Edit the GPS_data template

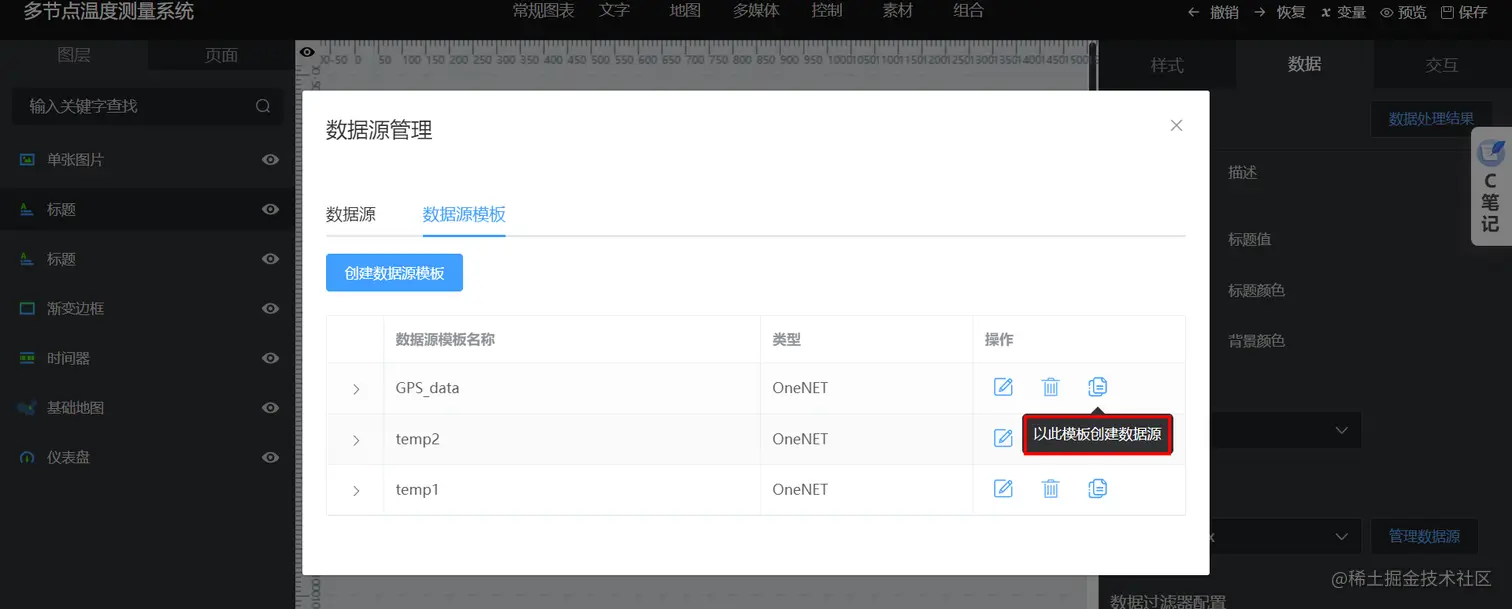(1003, 387)
